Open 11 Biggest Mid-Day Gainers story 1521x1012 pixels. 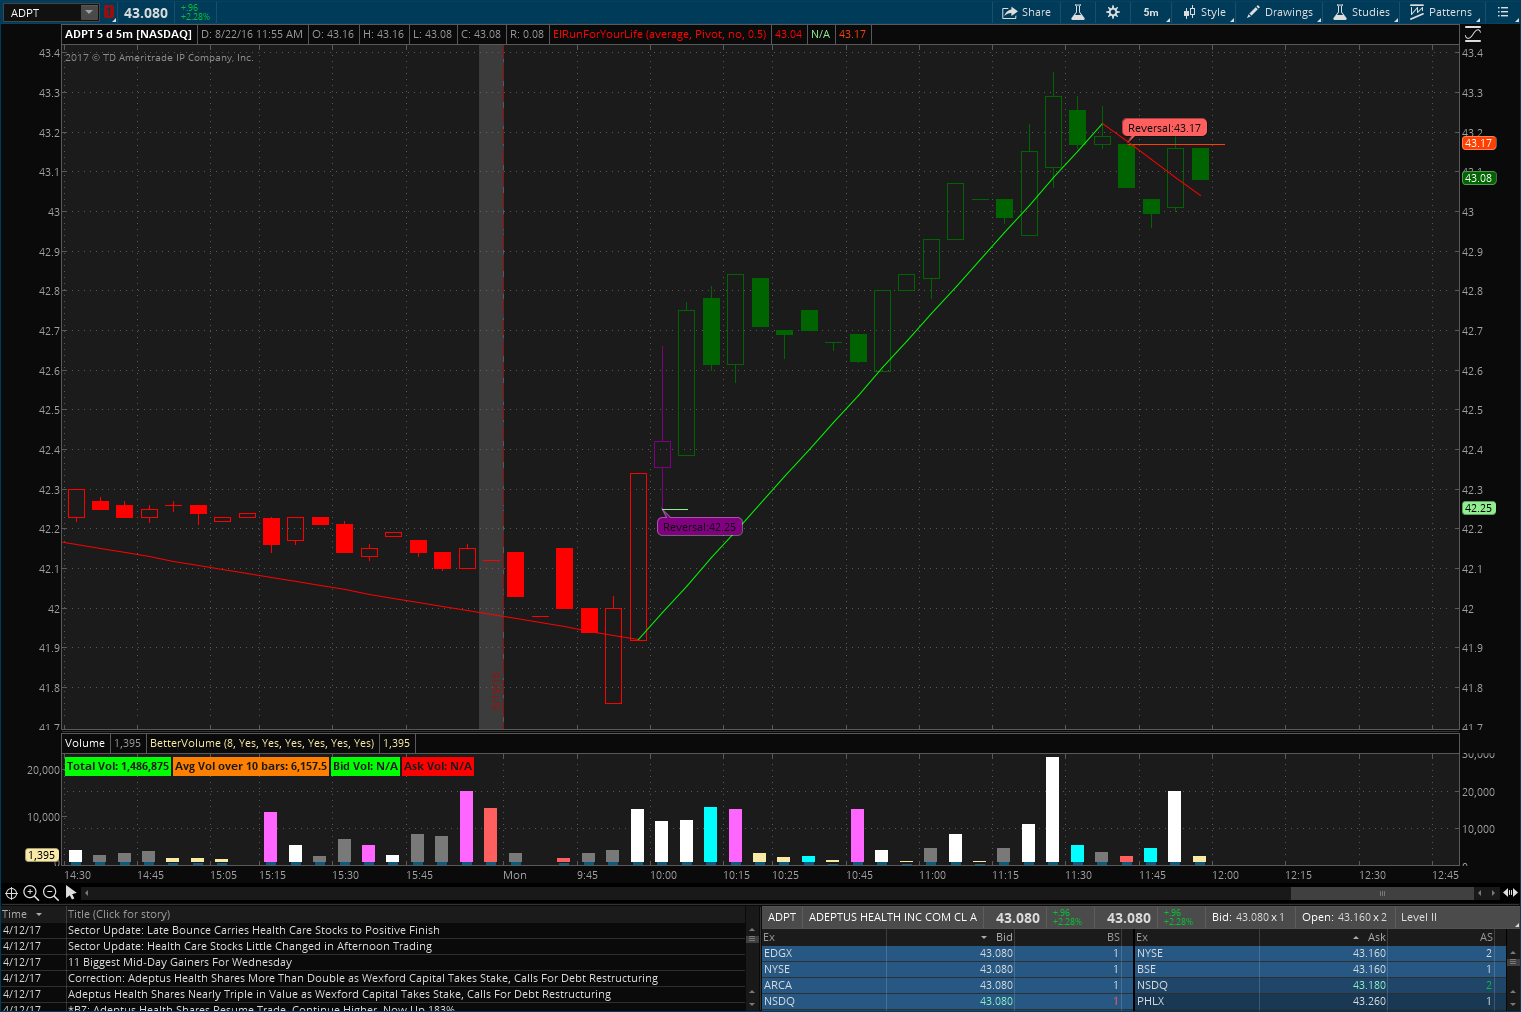coord(180,962)
